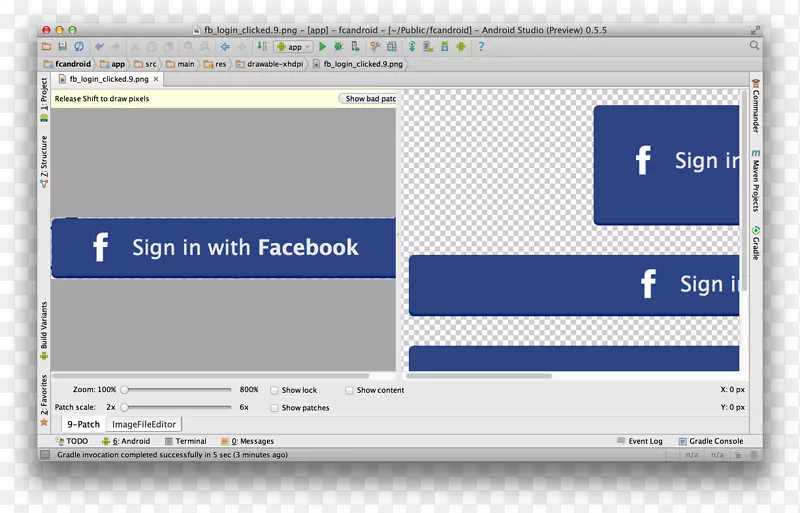Open Help with the question mark icon
The width and height of the screenshot is (800, 513).
coord(481,47)
